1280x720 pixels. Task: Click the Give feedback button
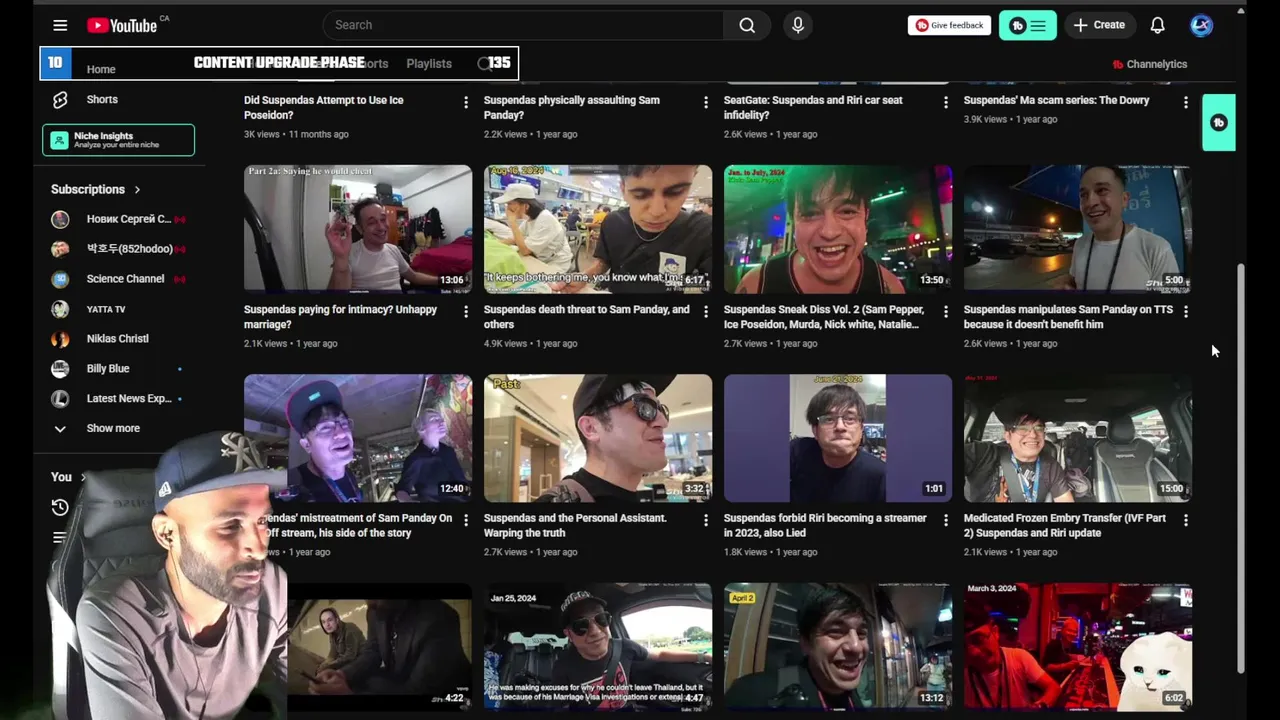click(949, 25)
